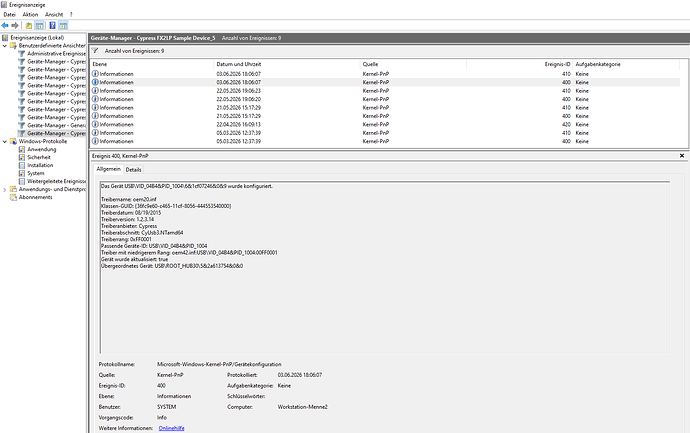Click info icon of the 22.05.2026 19:06:23 event
The image size is (690, 433).
[x=95, y=91]
